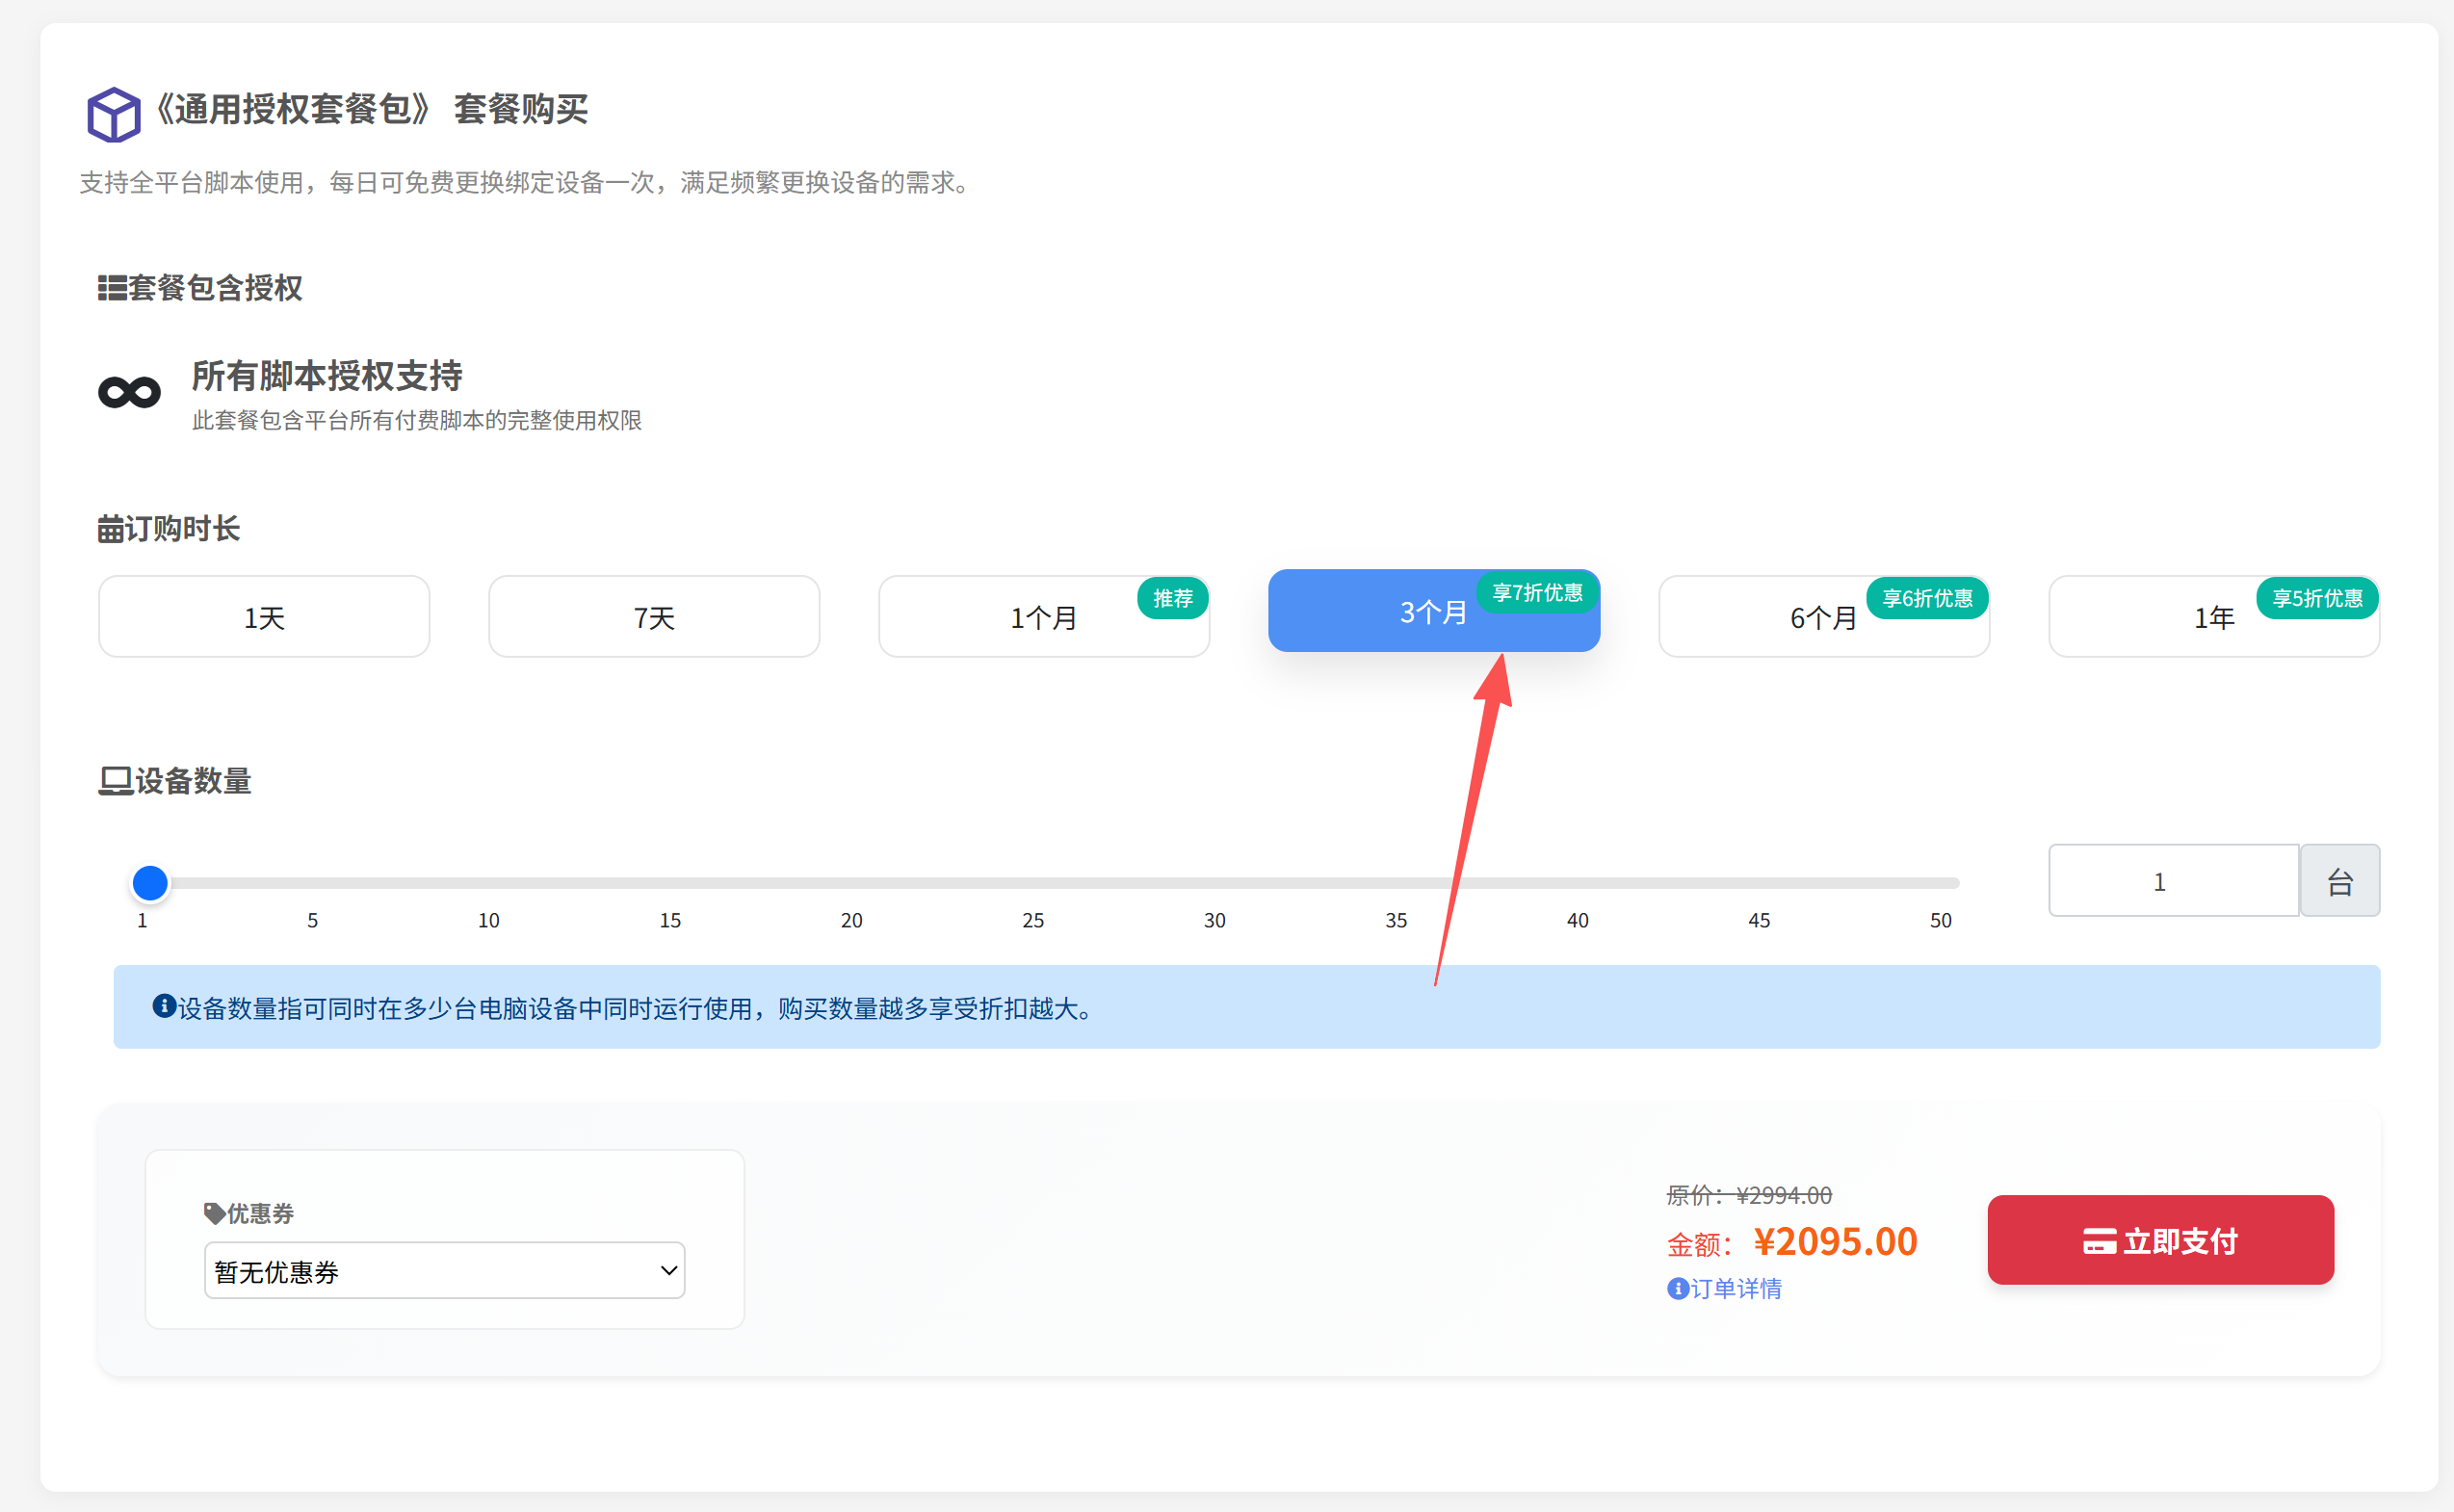Click the calendar icon beside 订购时长
The width and height of the screenshot is (2454, 1512).
coord(110,529)
